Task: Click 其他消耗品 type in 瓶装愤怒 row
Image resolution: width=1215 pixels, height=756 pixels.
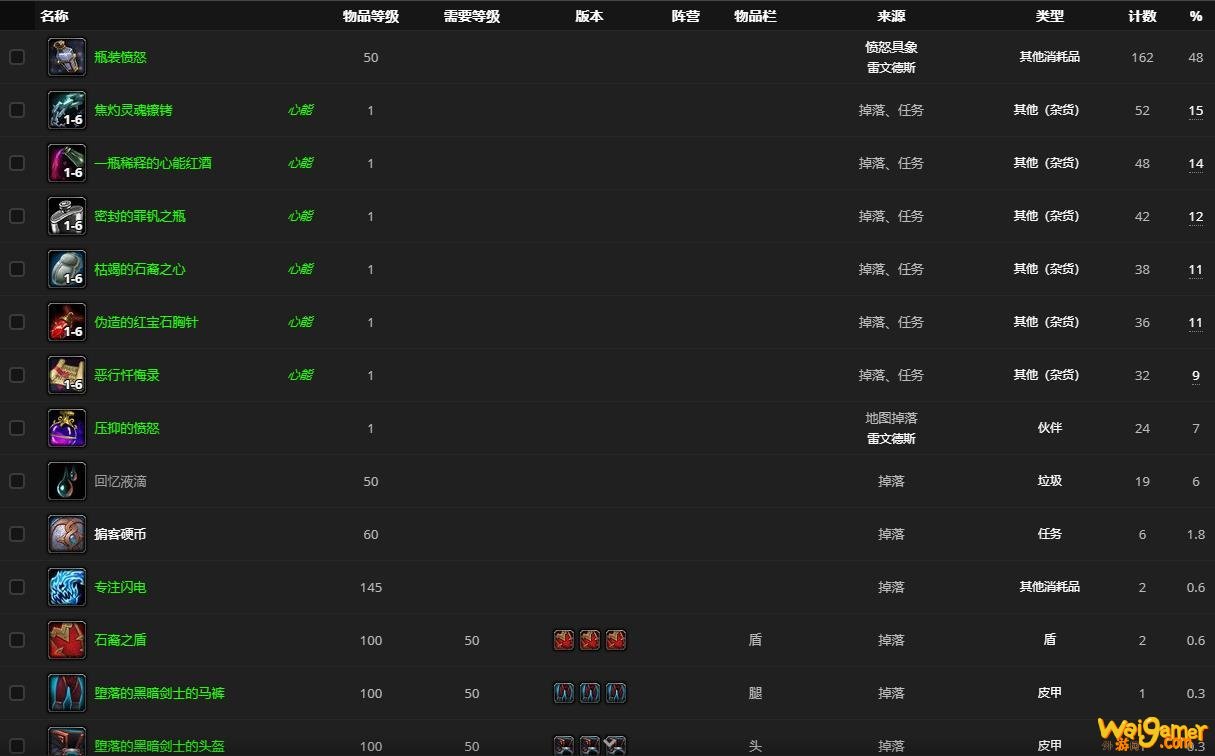Action: pos(1050,57)
